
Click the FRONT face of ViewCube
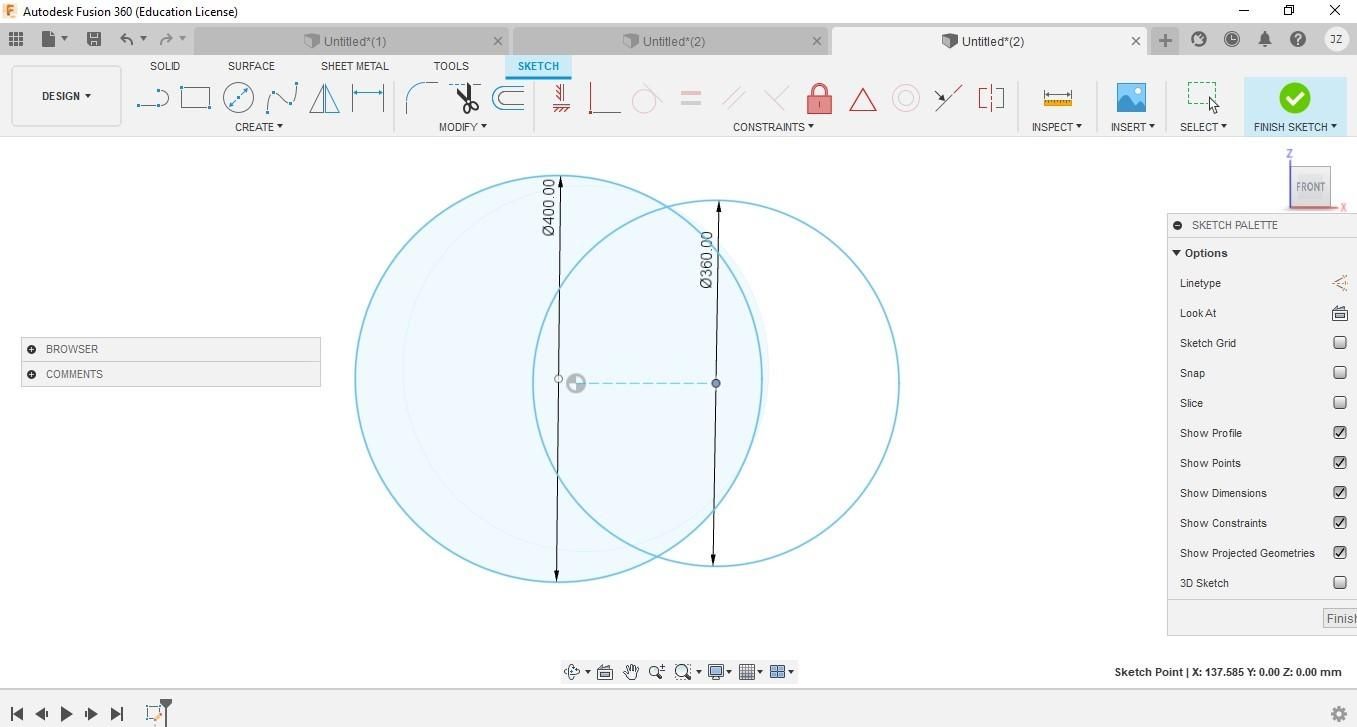(1310, 186)
